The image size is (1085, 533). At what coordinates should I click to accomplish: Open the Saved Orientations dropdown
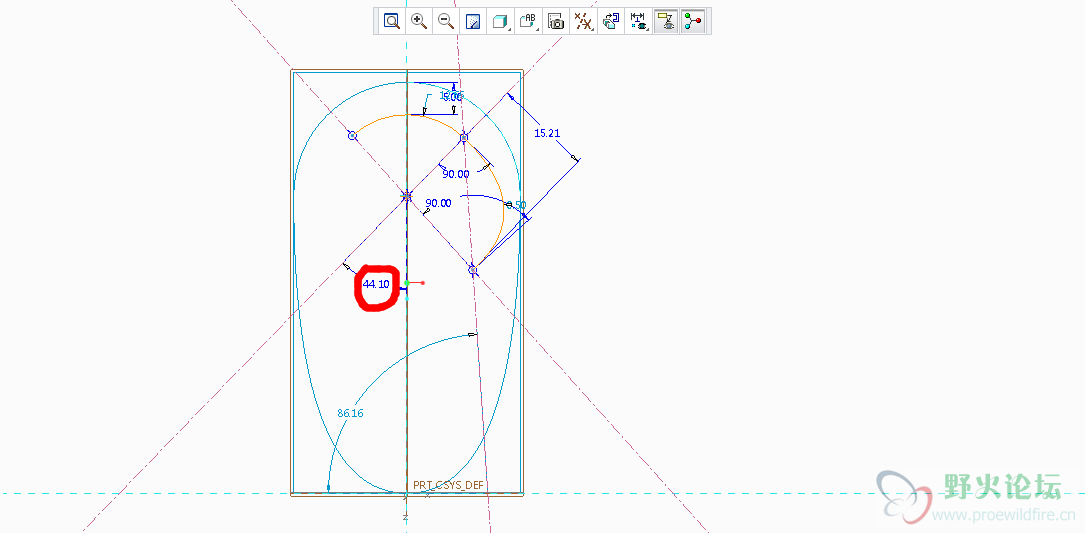click(529, 21)
